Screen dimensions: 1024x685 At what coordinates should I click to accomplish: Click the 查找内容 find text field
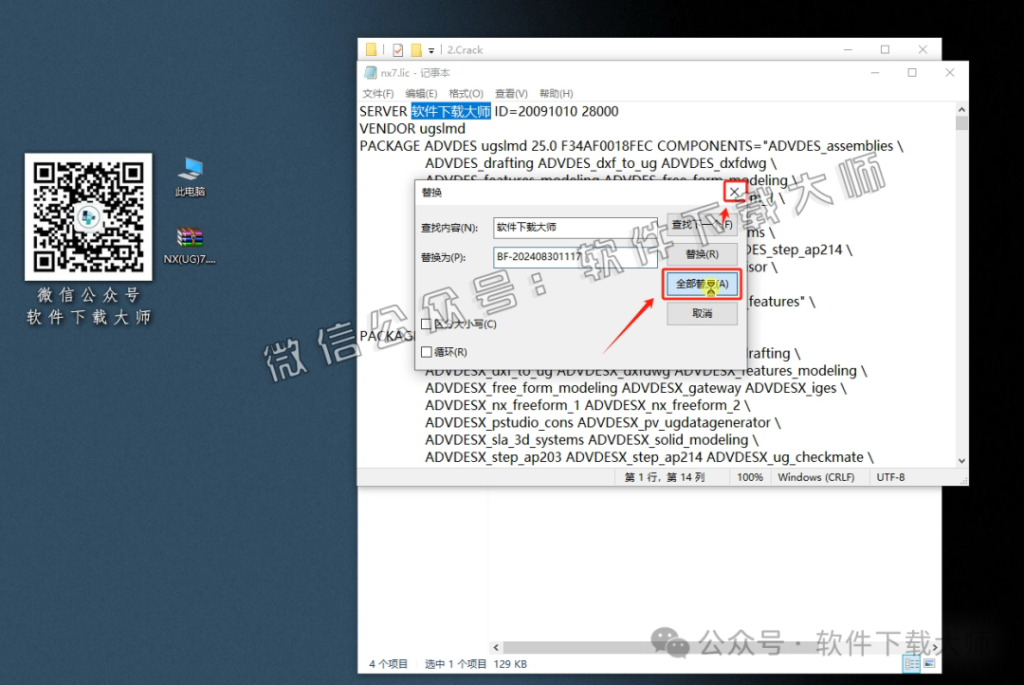(x=574, y=228)
